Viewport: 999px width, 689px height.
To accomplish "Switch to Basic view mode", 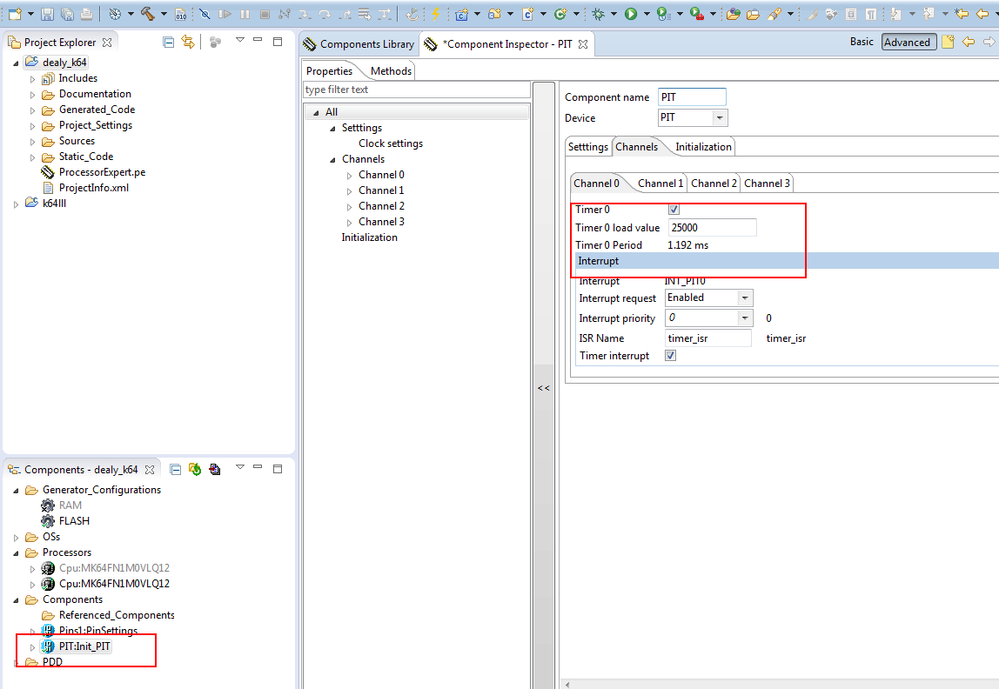I will pos(861,41).
